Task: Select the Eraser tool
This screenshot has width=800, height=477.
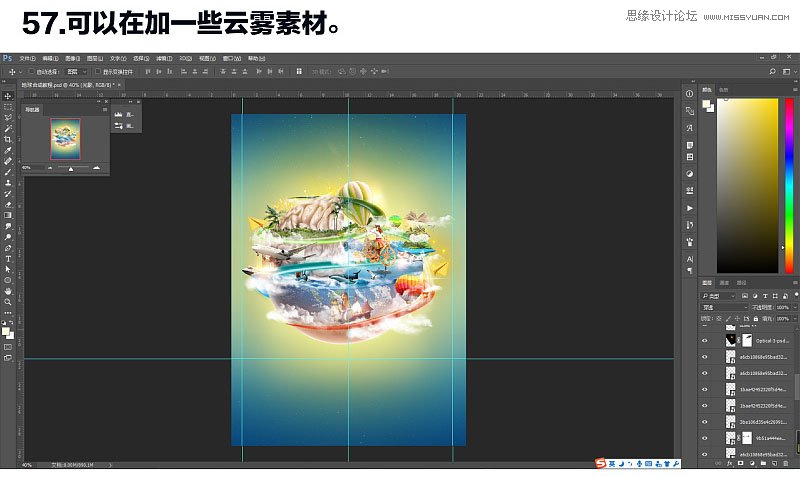Action: 8,205
